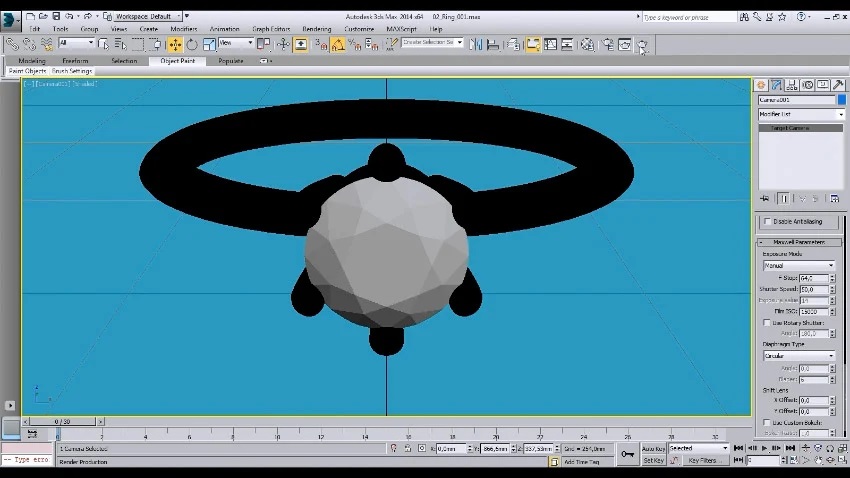
Task: Open the Create command panel tab
Action: 762,85
